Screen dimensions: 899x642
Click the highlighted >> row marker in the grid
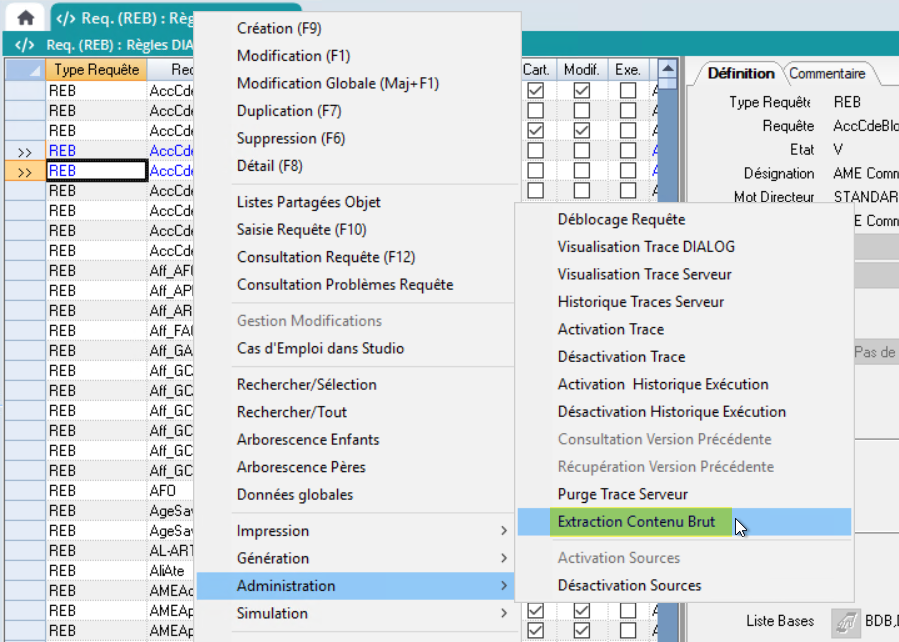click(x=25, y=171)
